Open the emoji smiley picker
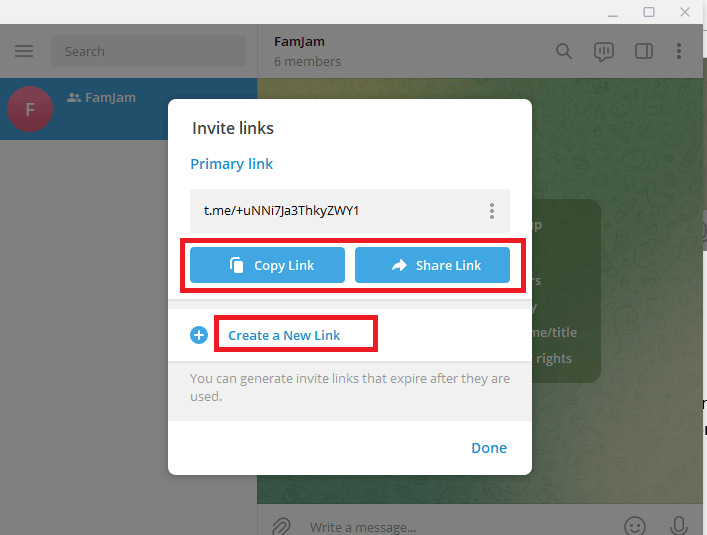The height and width of the screenshot is (535, 707). click(x=635, y=526)
